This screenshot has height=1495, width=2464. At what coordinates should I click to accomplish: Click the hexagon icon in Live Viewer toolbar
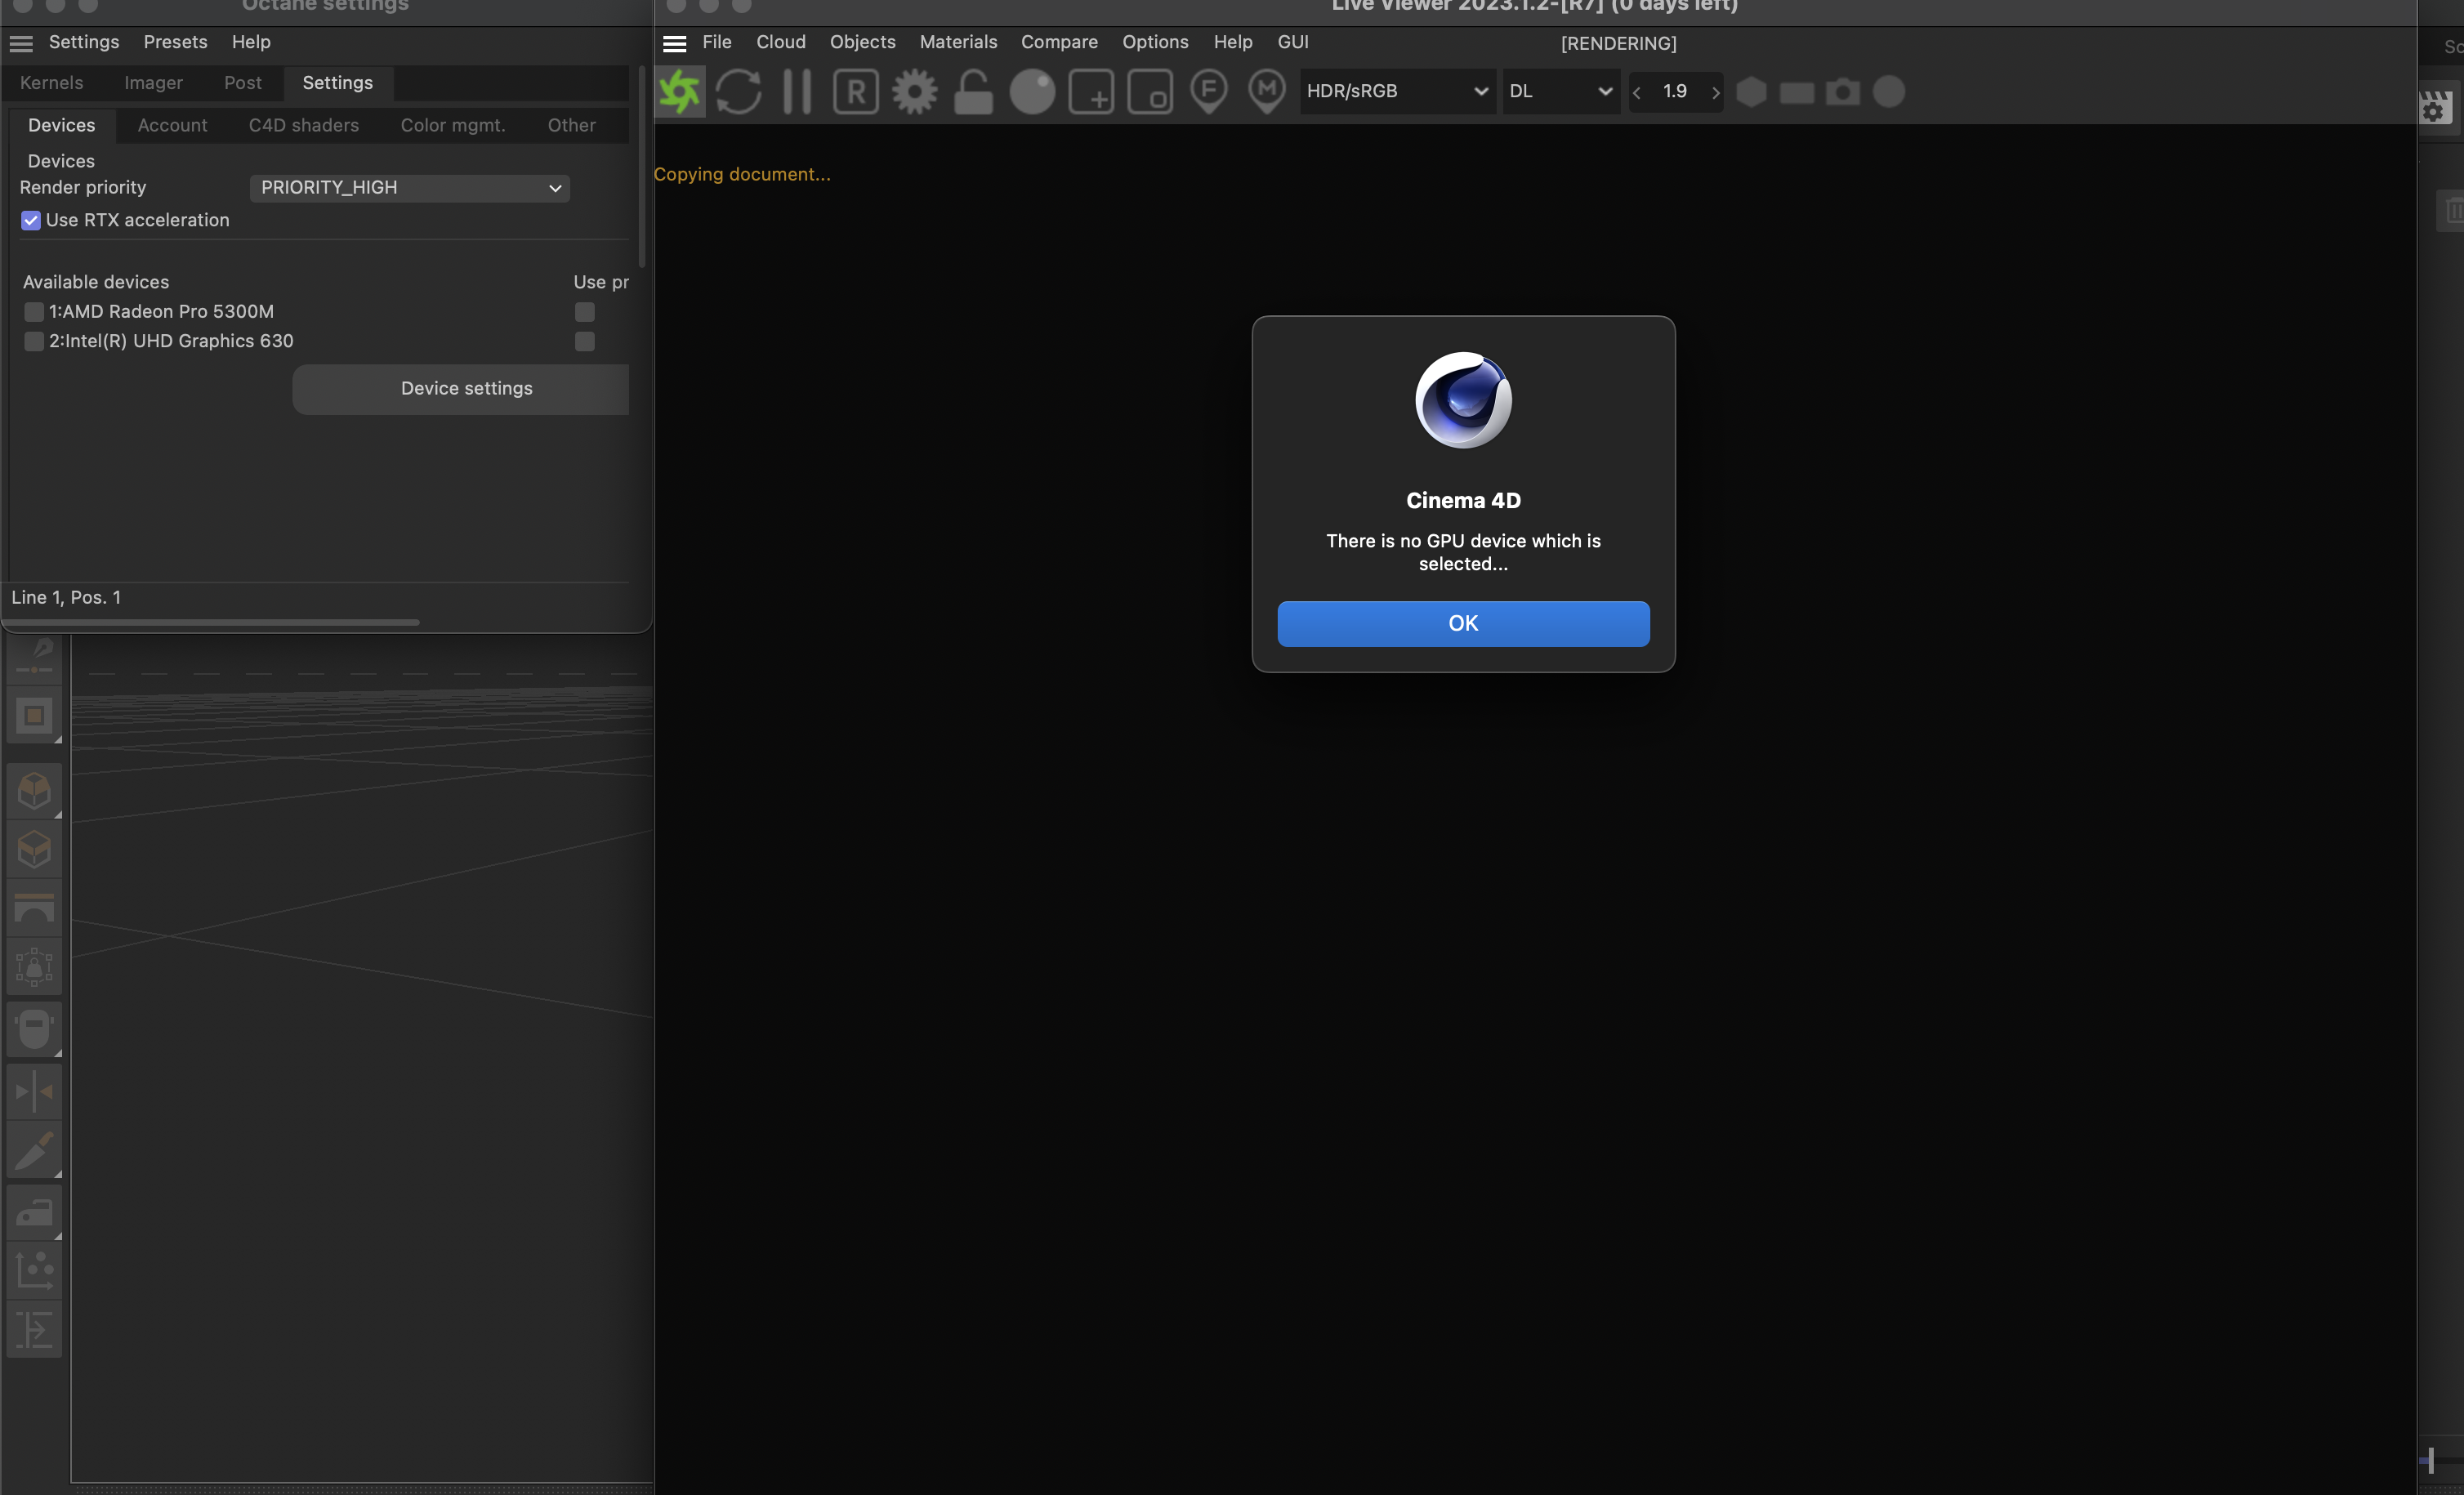(1751, 91)
